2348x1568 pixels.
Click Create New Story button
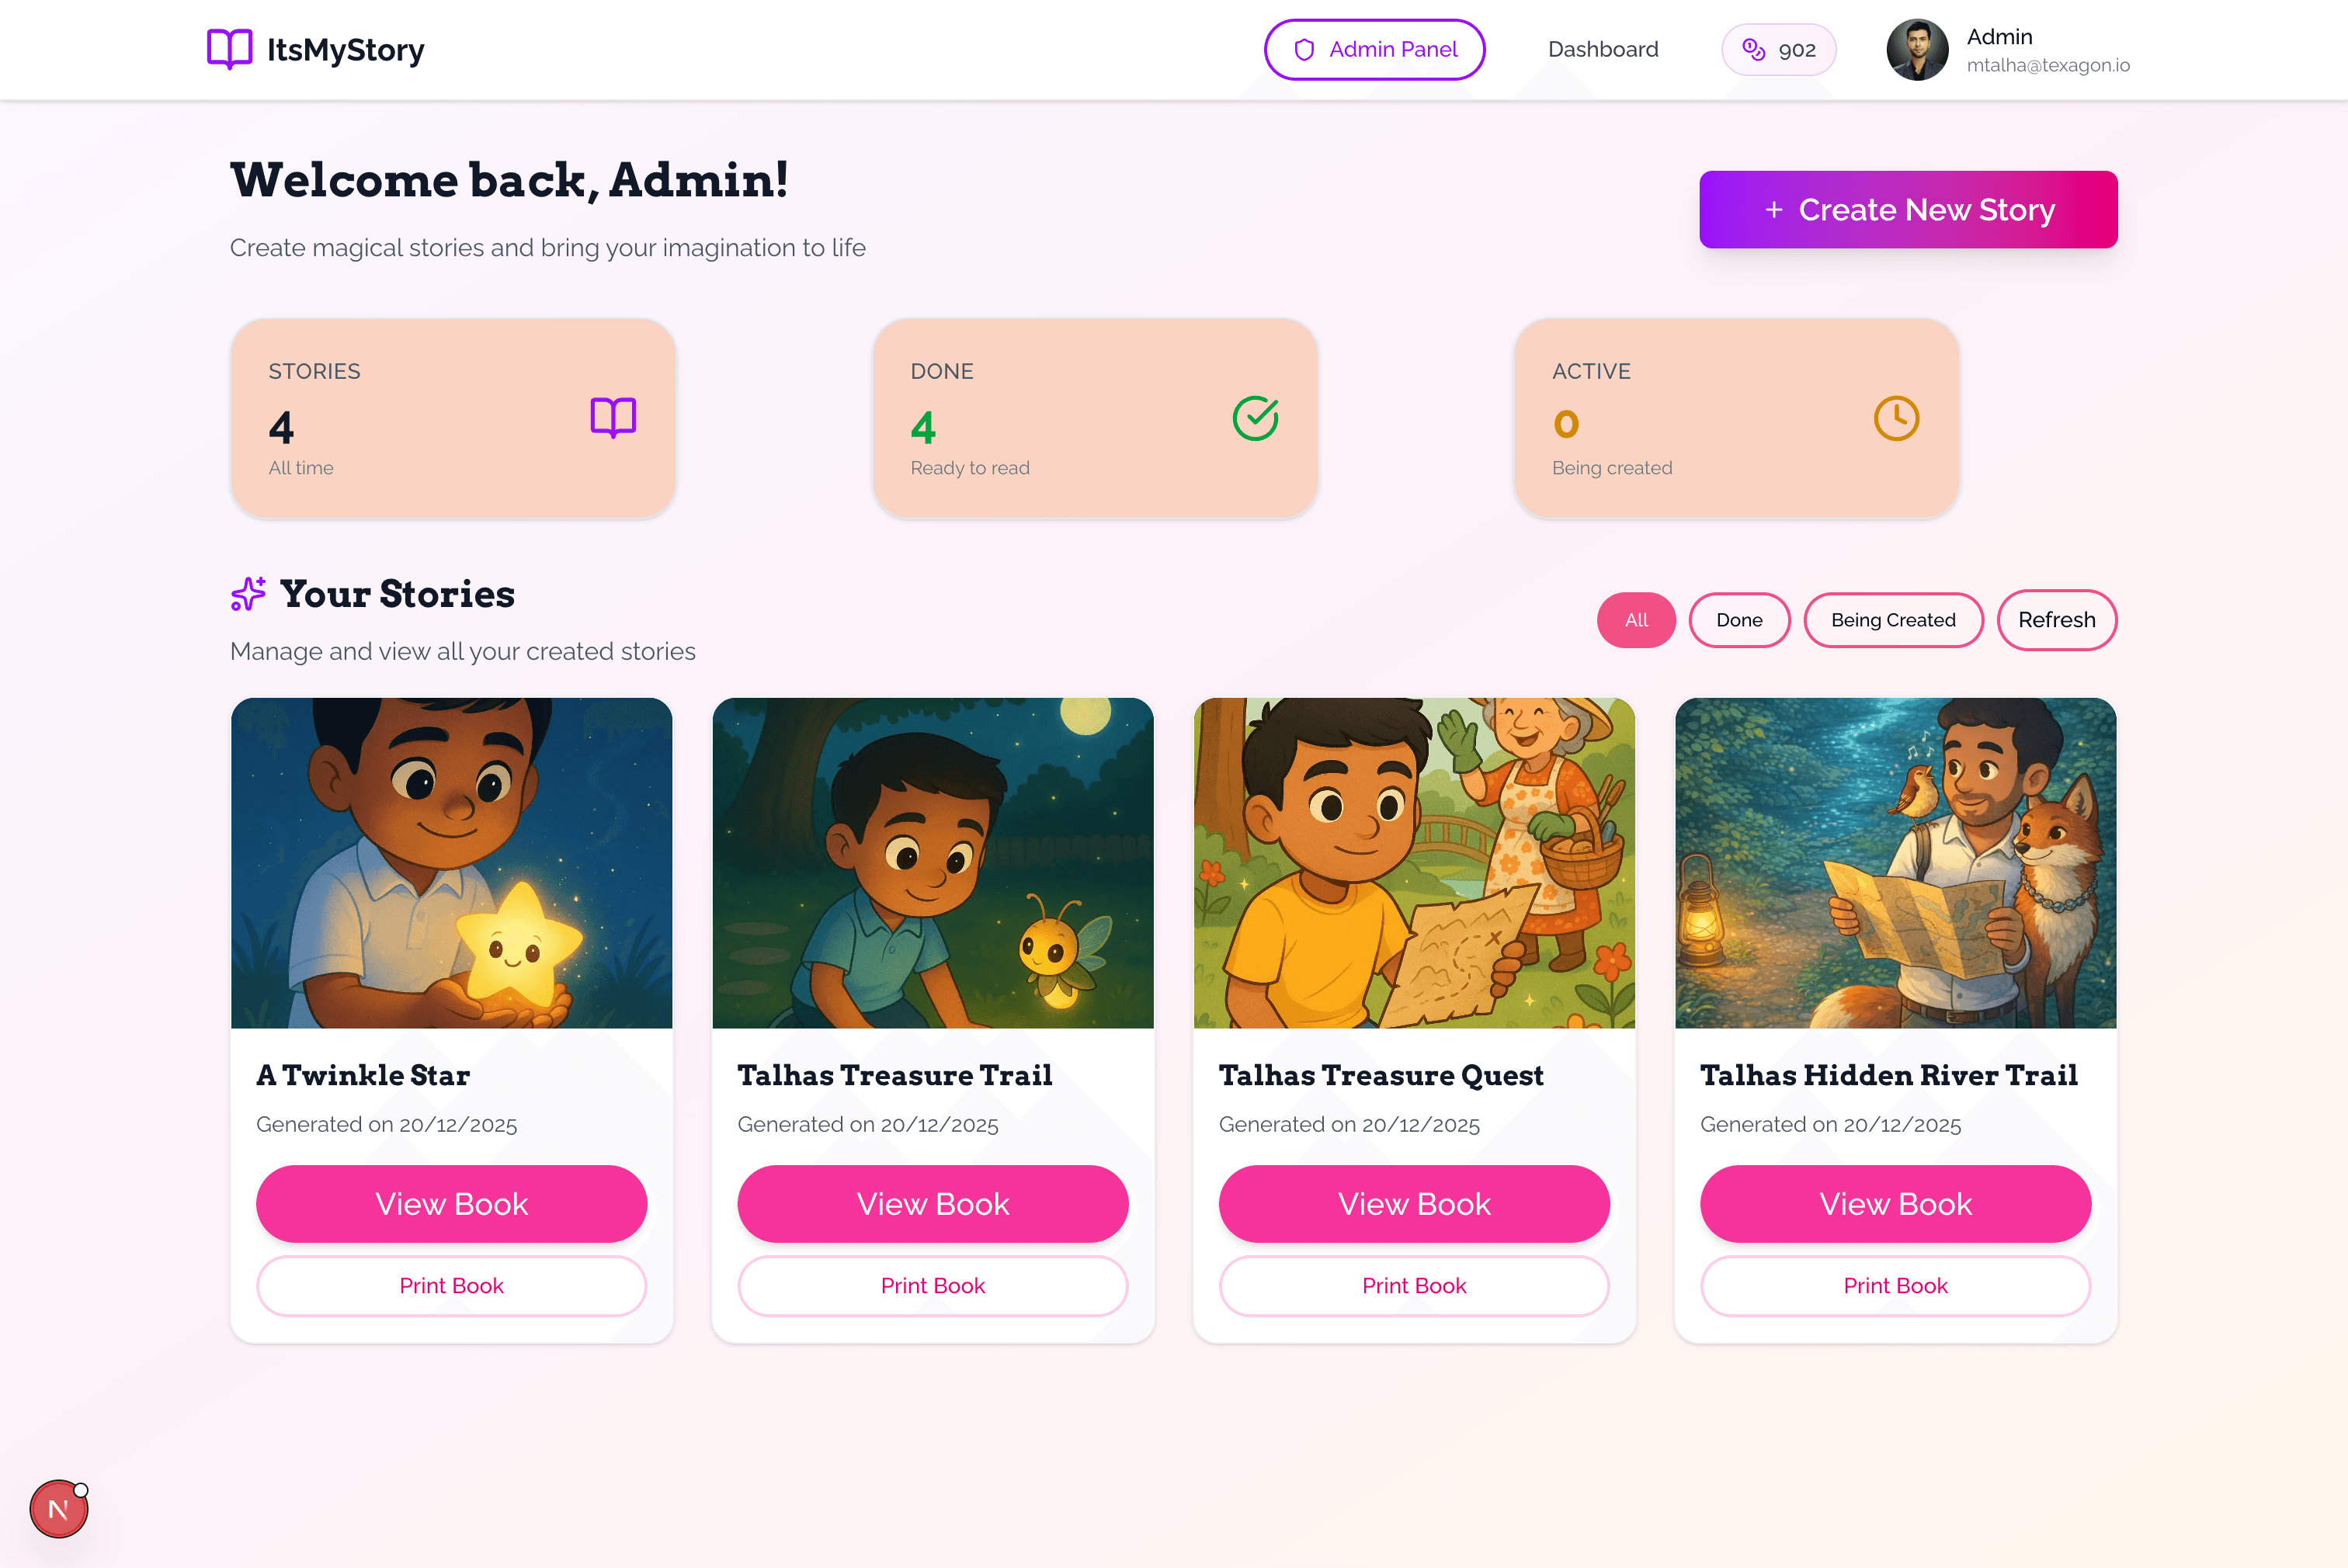pyautogui.click(x=1908, y=210)
